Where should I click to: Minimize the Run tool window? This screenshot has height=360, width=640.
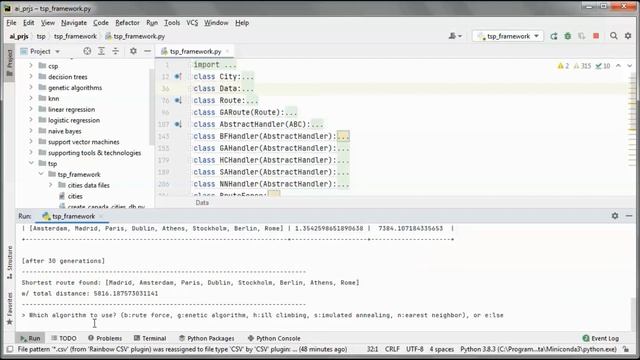tap(629, 216)
